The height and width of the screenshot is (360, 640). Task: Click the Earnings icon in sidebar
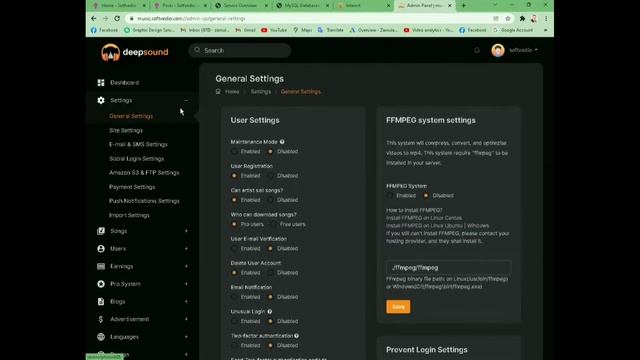tap(101, 266)
